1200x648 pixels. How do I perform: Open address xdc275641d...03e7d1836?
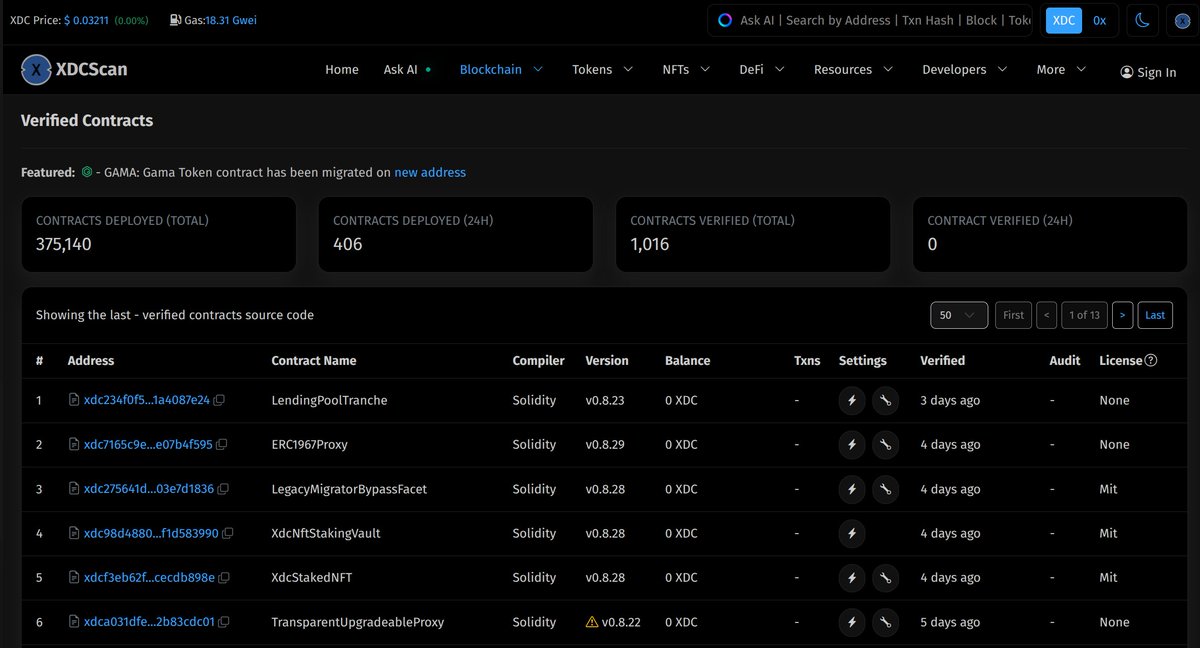(x=149, y=489)
